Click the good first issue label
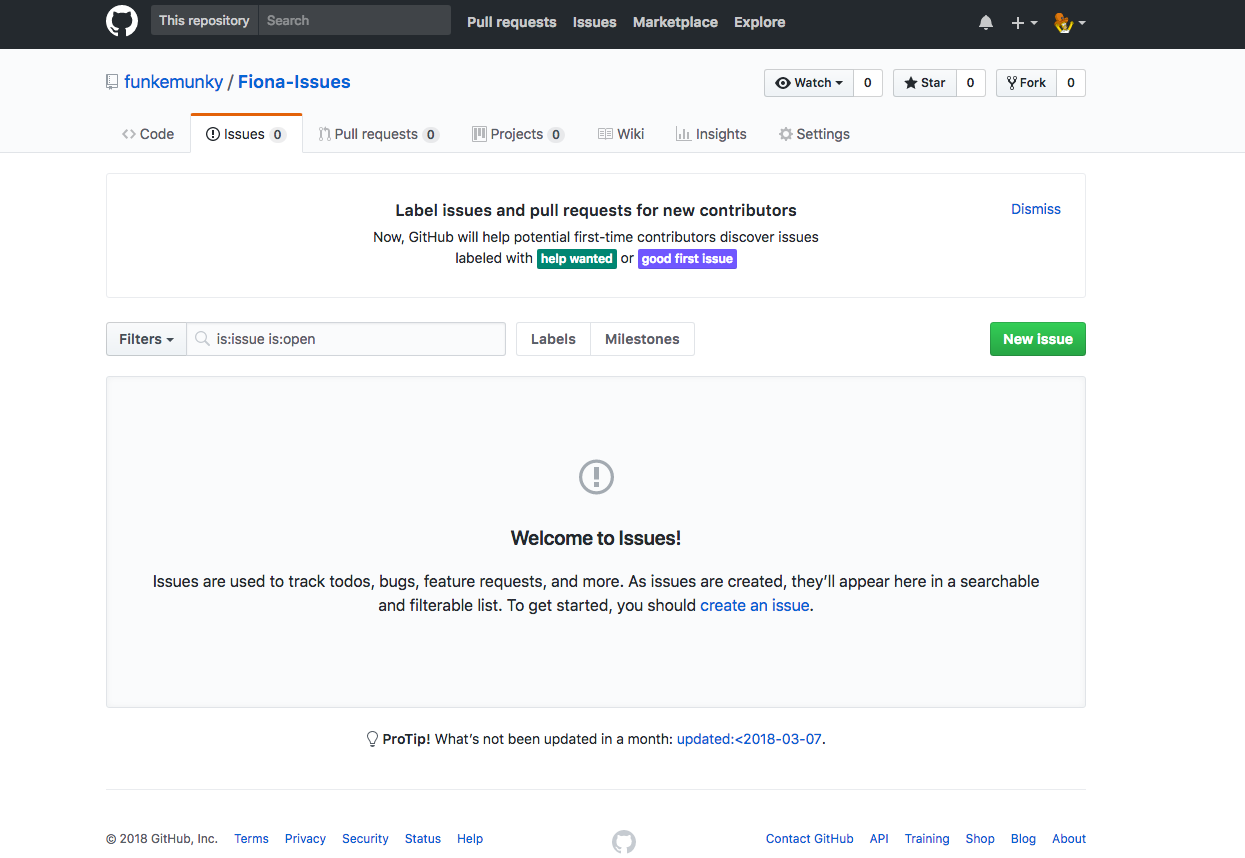This screenshot has height=858, width=1245. point(688,259)
